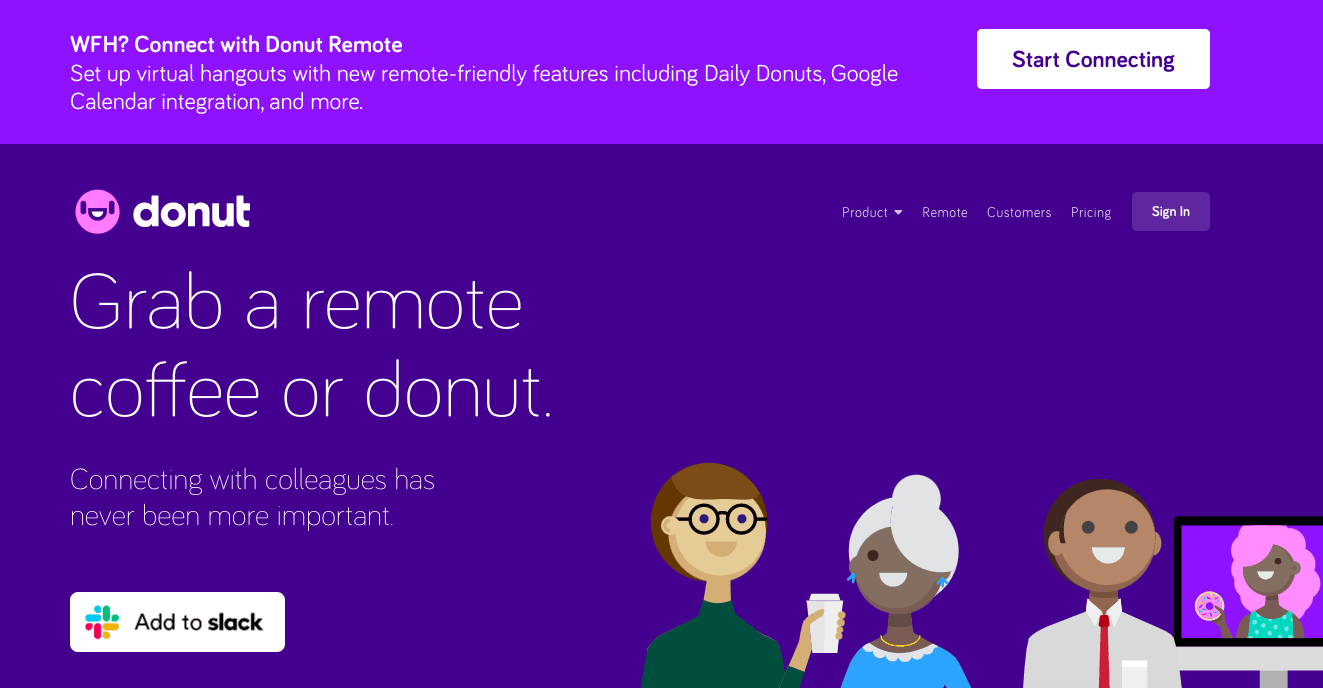Click the donut wordmark text

[x=192, y=211]
